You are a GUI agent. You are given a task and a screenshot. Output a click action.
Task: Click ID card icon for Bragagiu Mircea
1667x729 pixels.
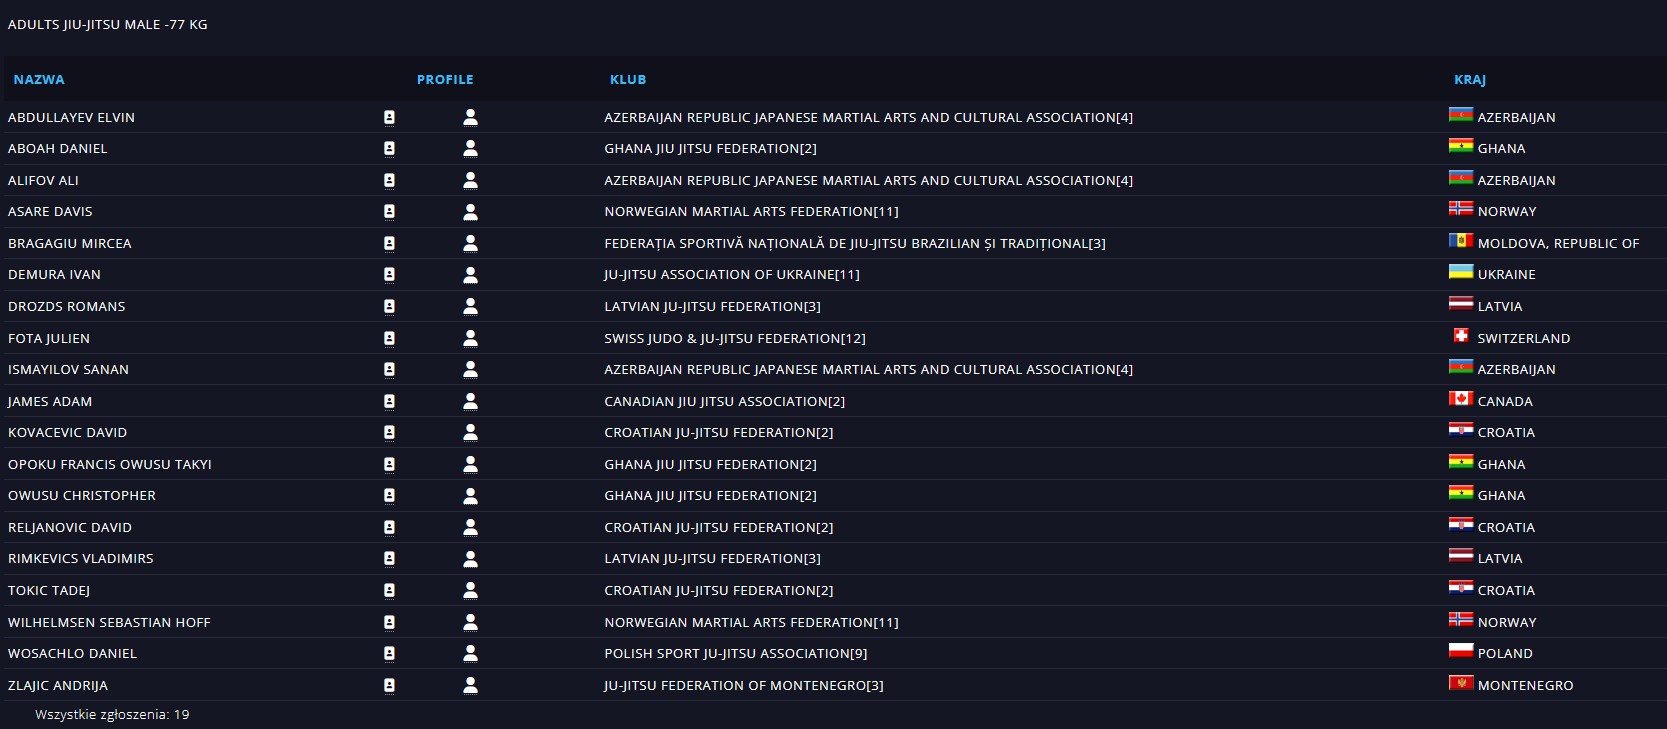point(389,243)
